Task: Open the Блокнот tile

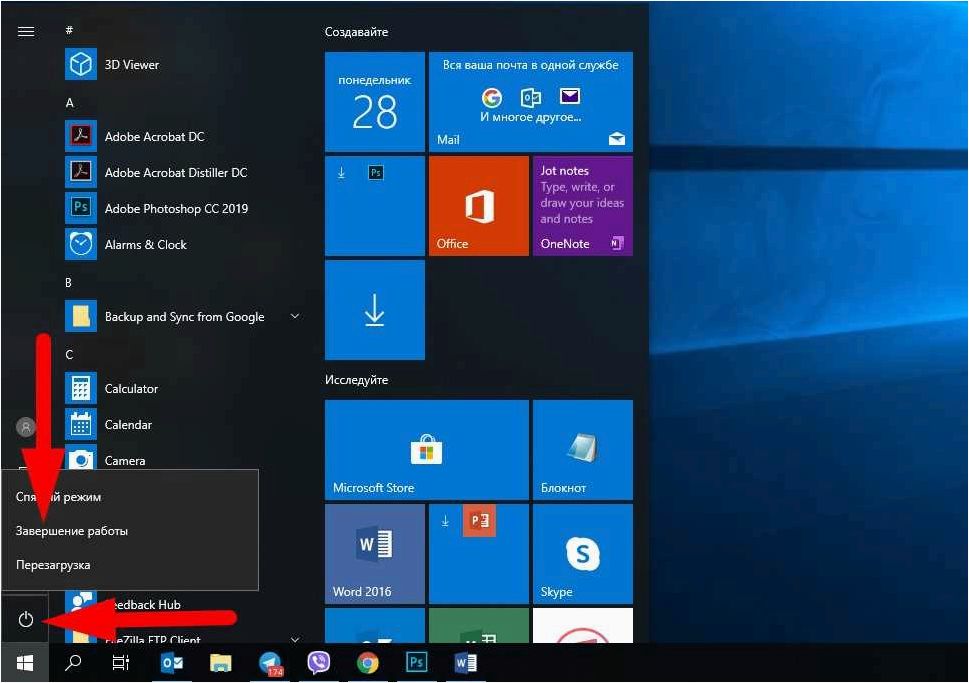Action: click(x=583, y=450)
